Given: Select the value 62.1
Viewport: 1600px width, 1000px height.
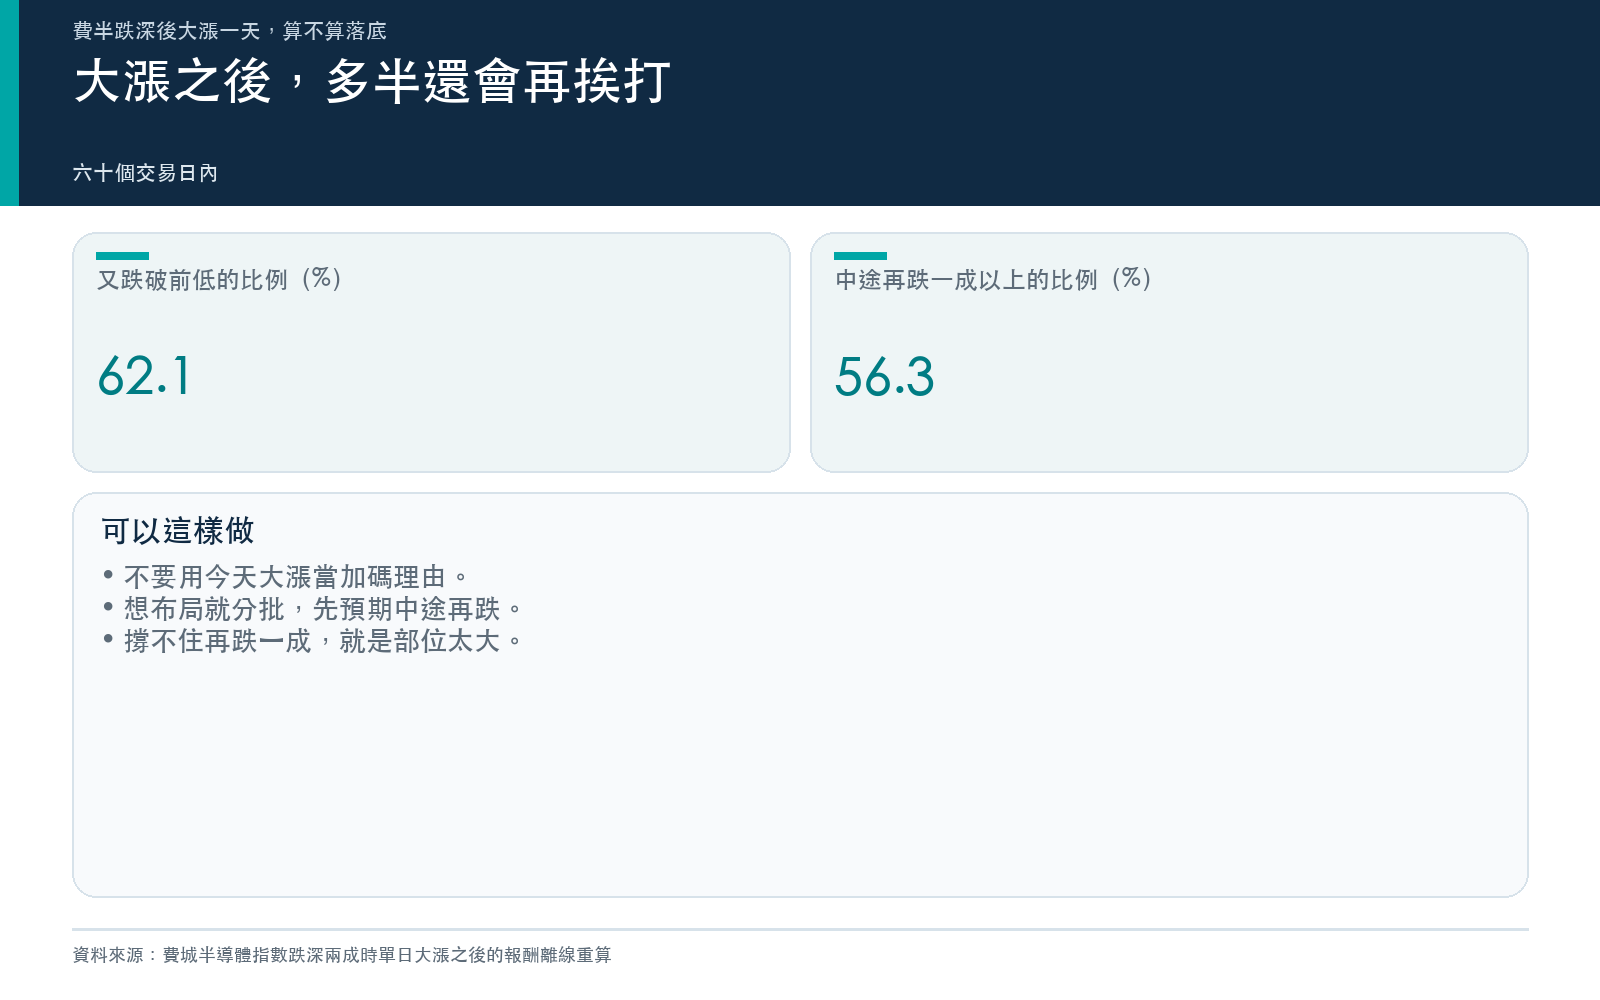Looking at the screenshot, I should click(x=144, y=377).
